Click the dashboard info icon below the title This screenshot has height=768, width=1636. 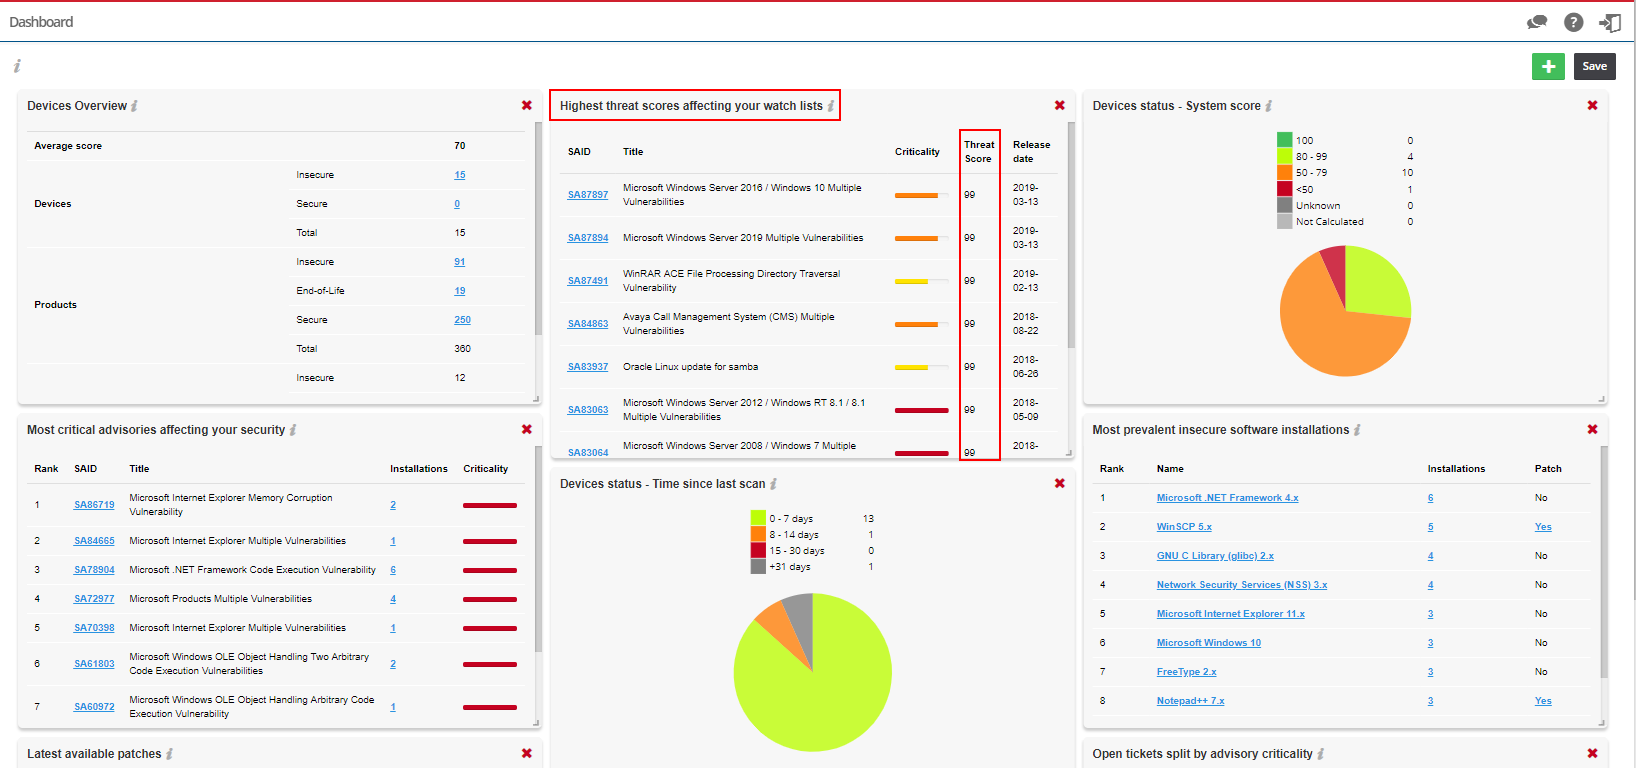point(17,66)
